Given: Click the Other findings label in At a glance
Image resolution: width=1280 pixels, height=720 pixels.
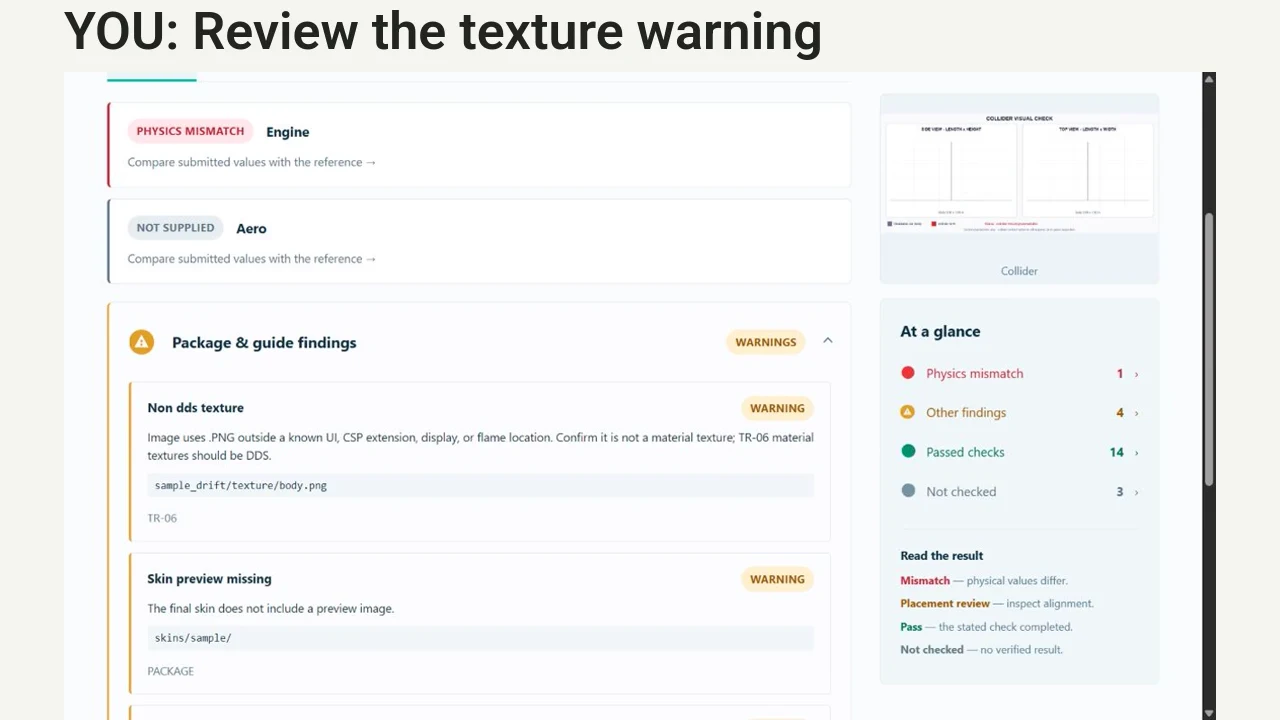Looking at the screenshot, I should pos(966,413).
